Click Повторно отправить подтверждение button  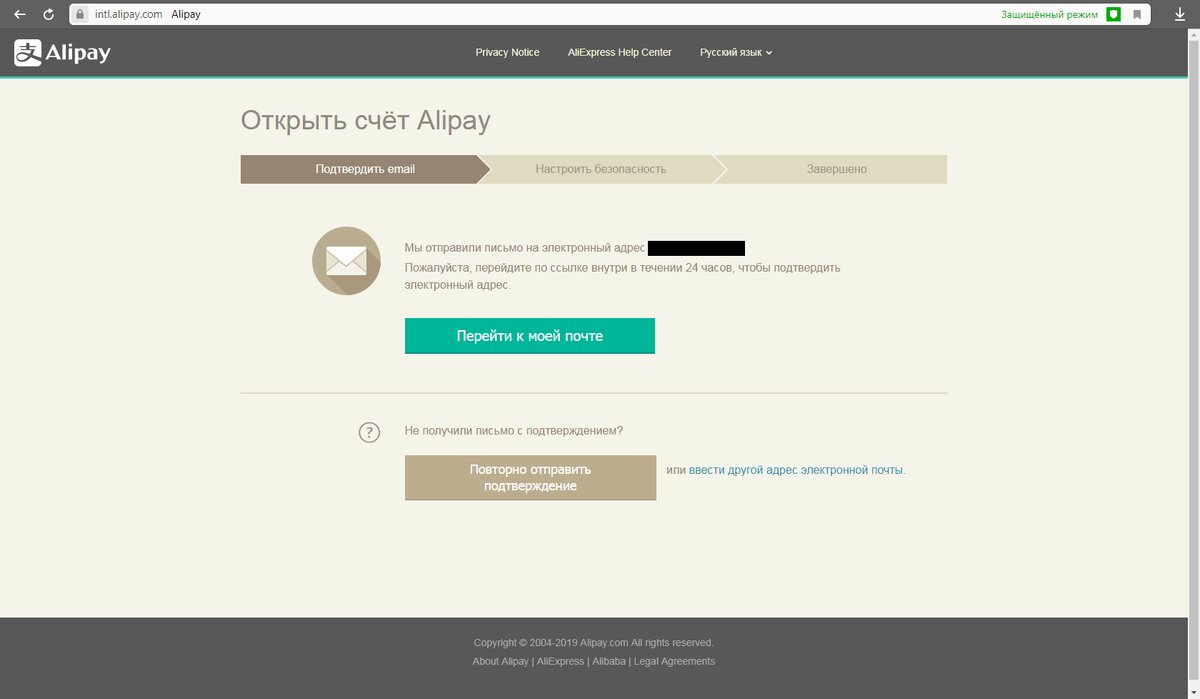coord(530,477)
